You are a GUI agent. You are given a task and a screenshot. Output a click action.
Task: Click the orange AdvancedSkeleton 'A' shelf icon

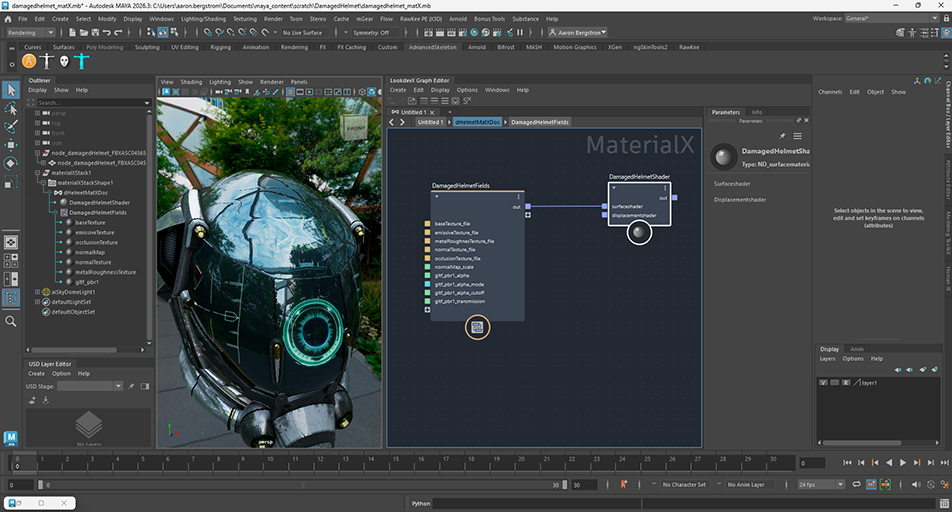coord(29,61)
